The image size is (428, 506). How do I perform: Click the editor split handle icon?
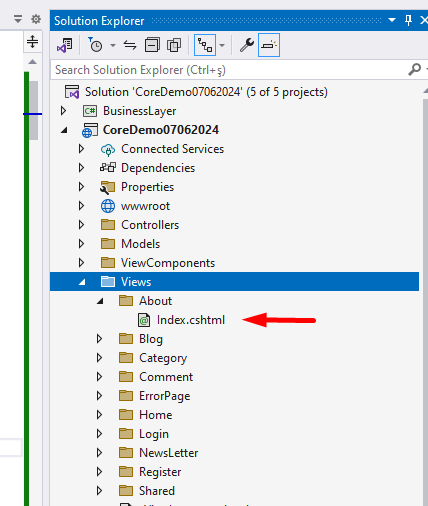pos(32,42)
